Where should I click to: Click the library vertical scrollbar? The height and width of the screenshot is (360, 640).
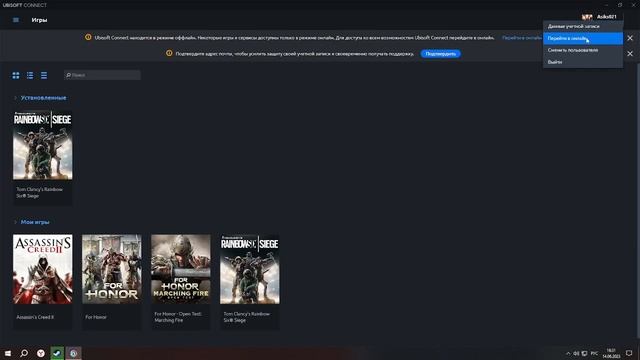click(x=638, y=200)
